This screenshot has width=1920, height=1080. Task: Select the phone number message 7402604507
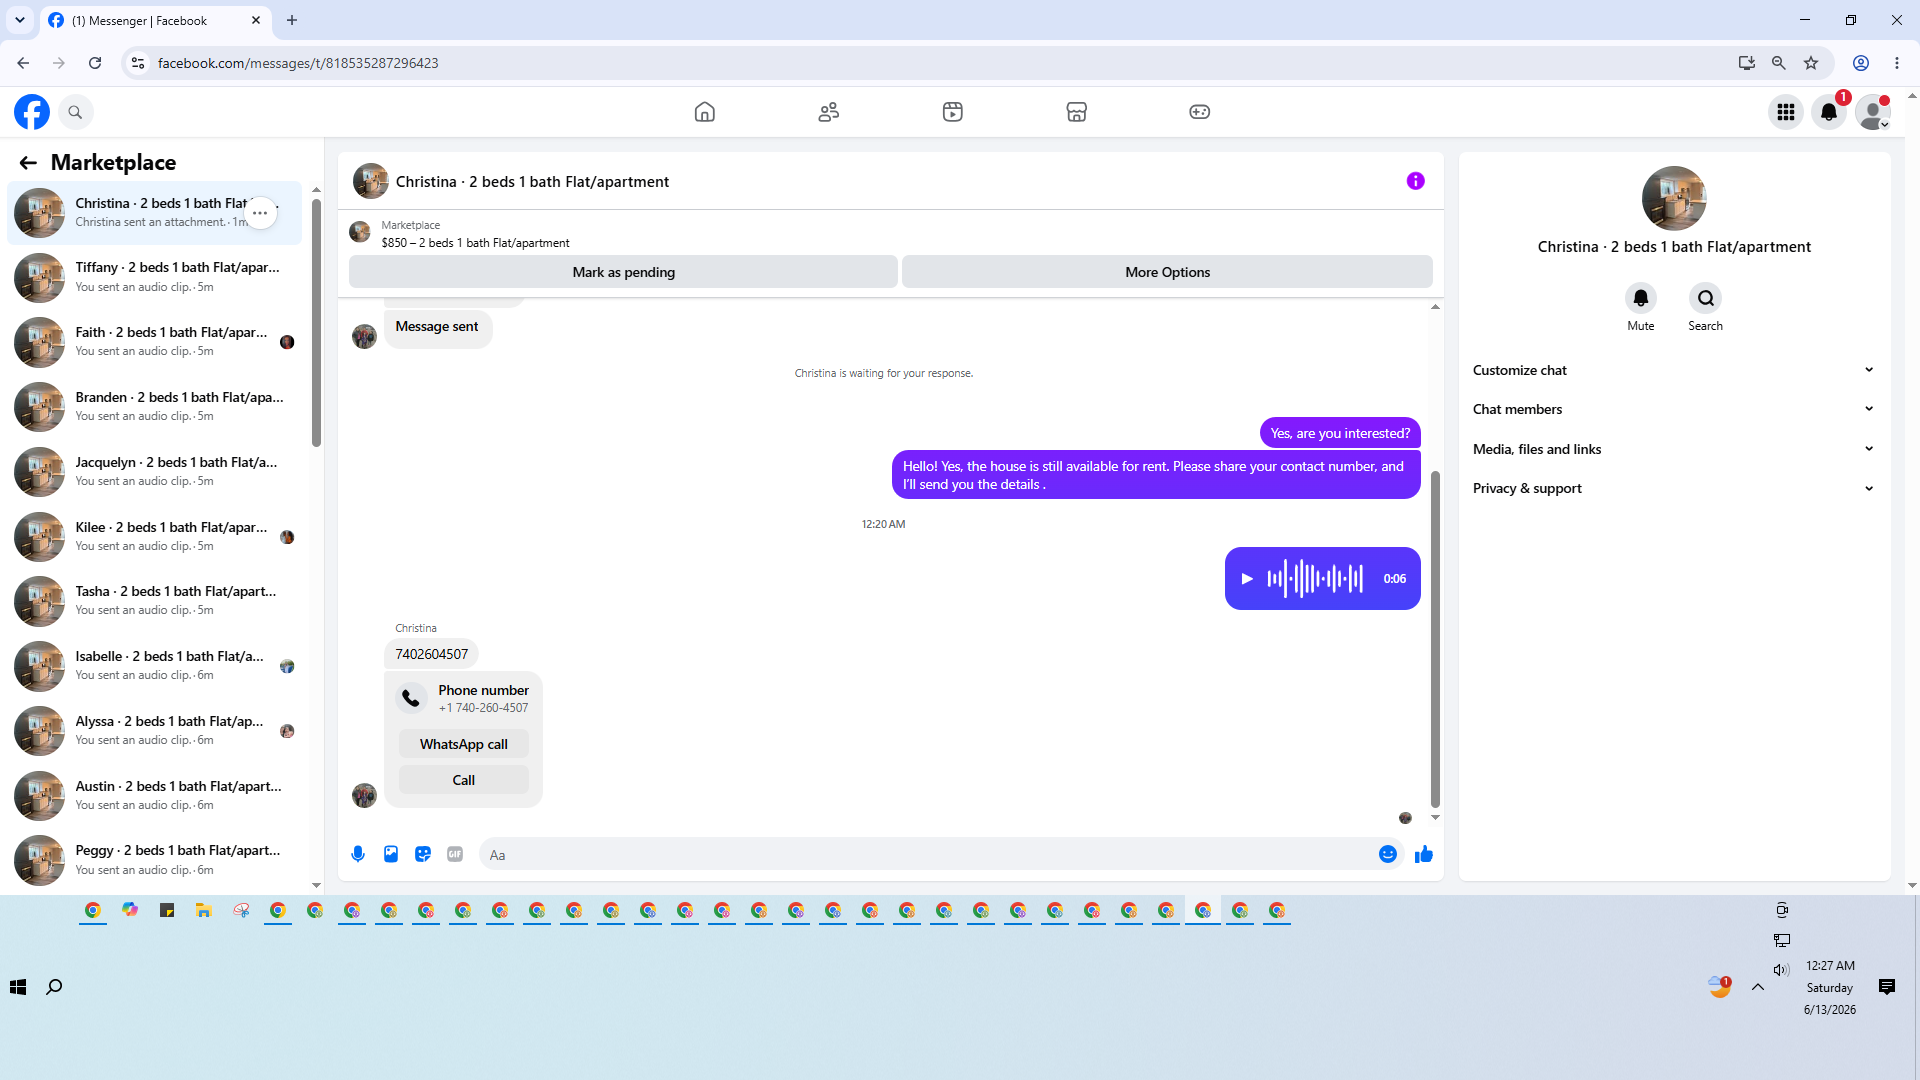432,654
